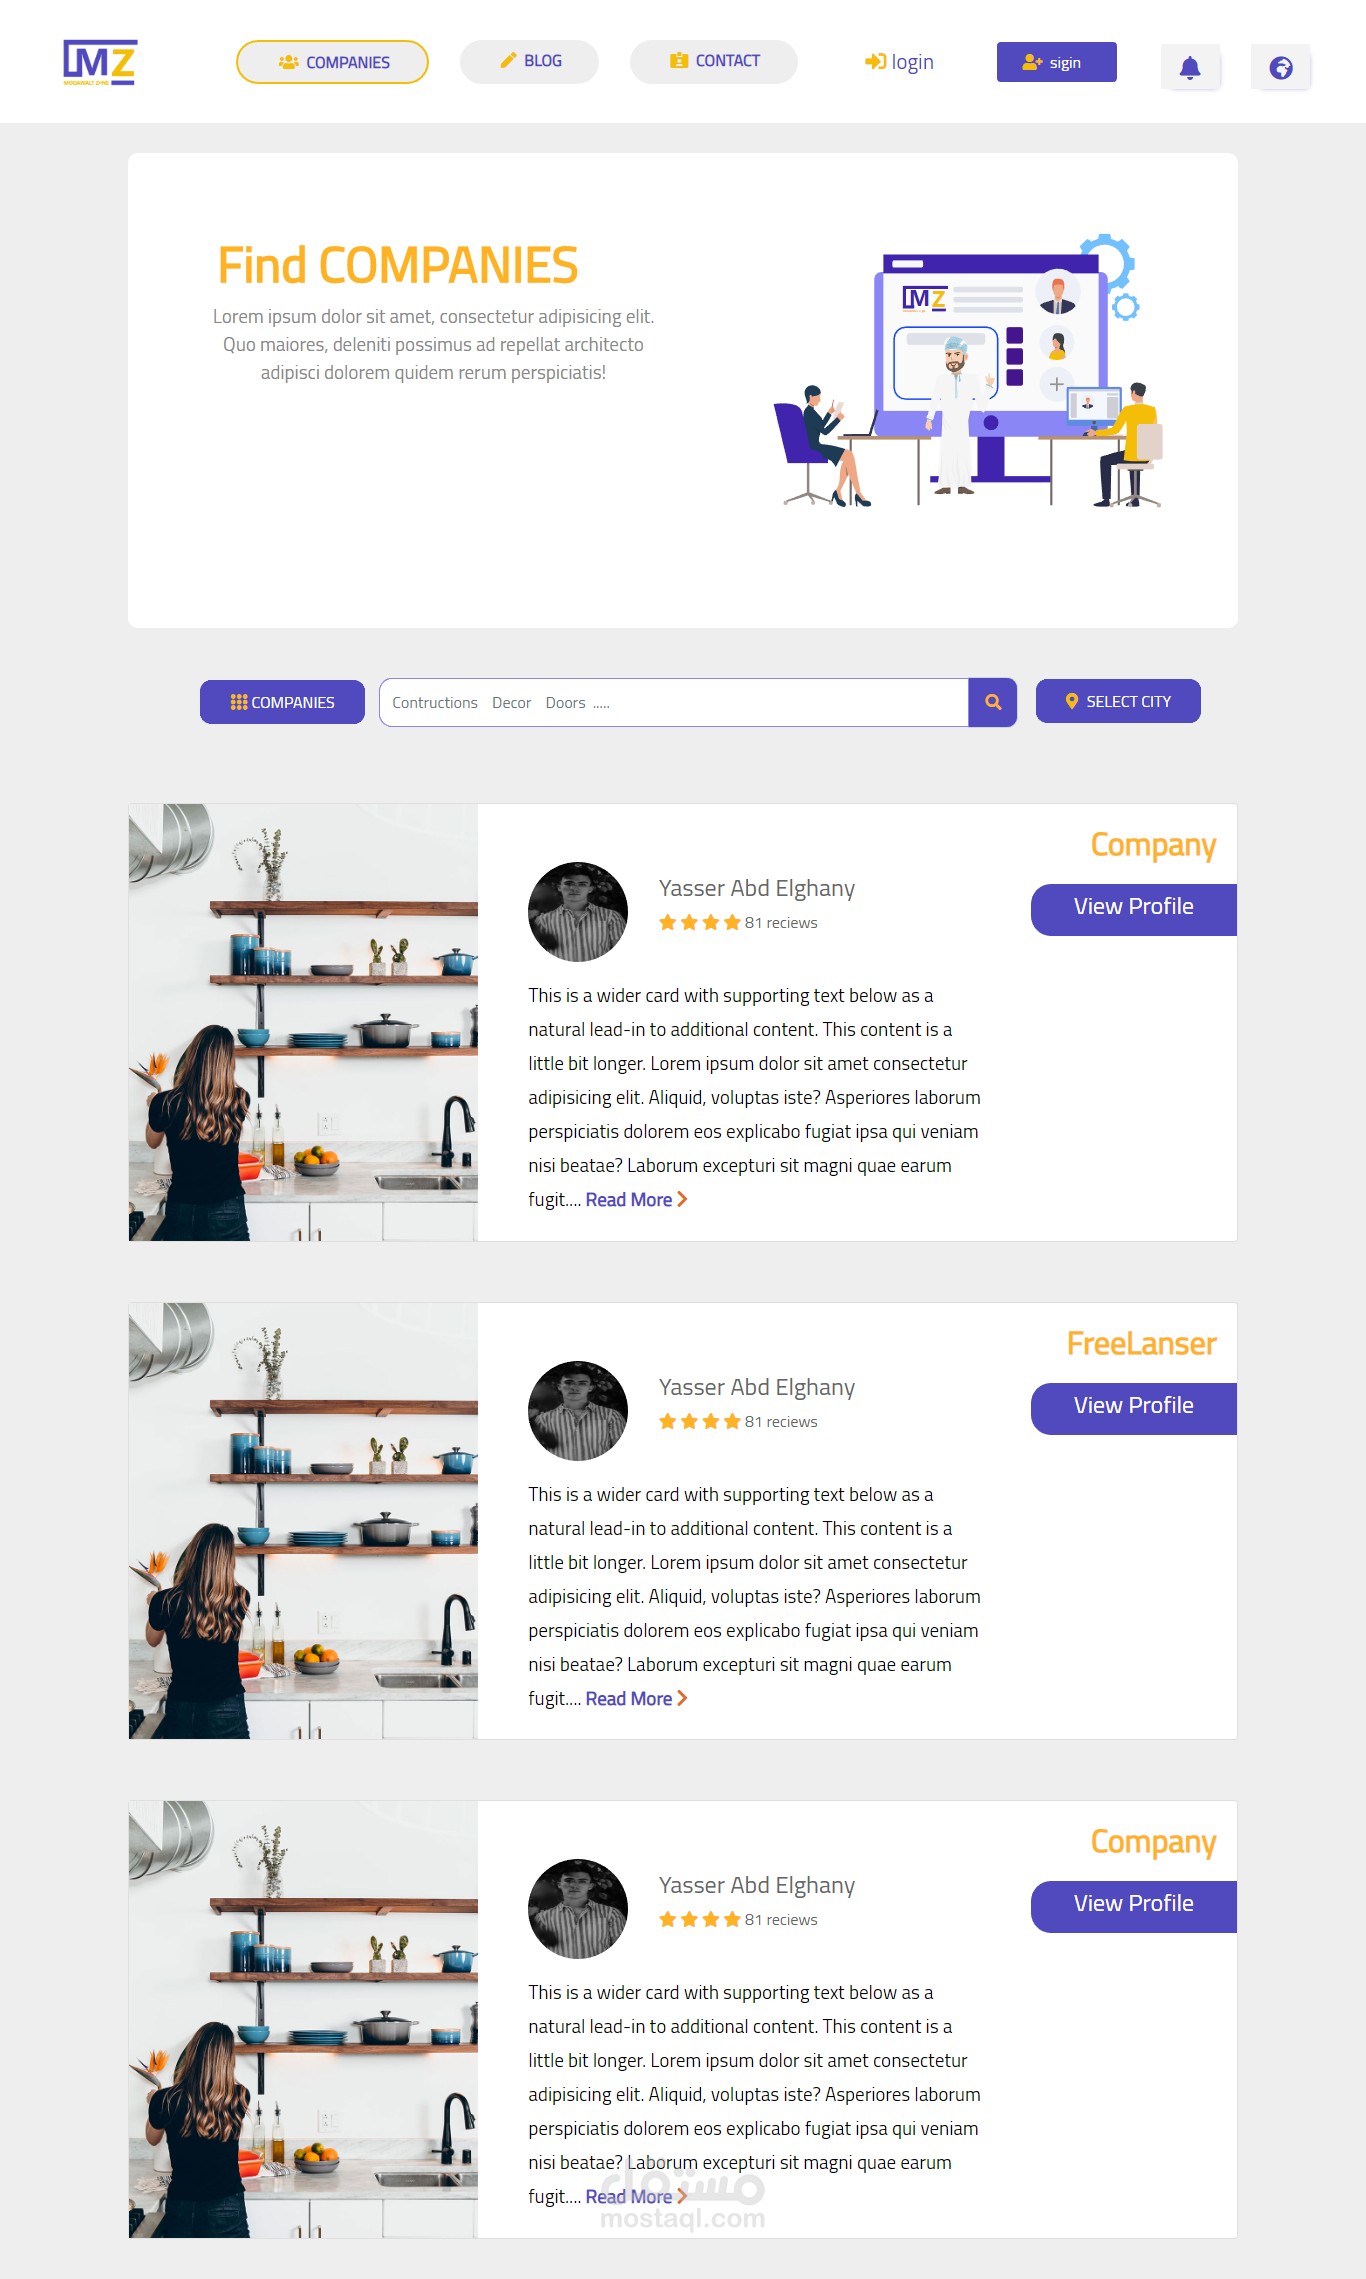Click Yasser Abd Elghany name in third card
The image size is (1366, 2279).
point(757,1885)
